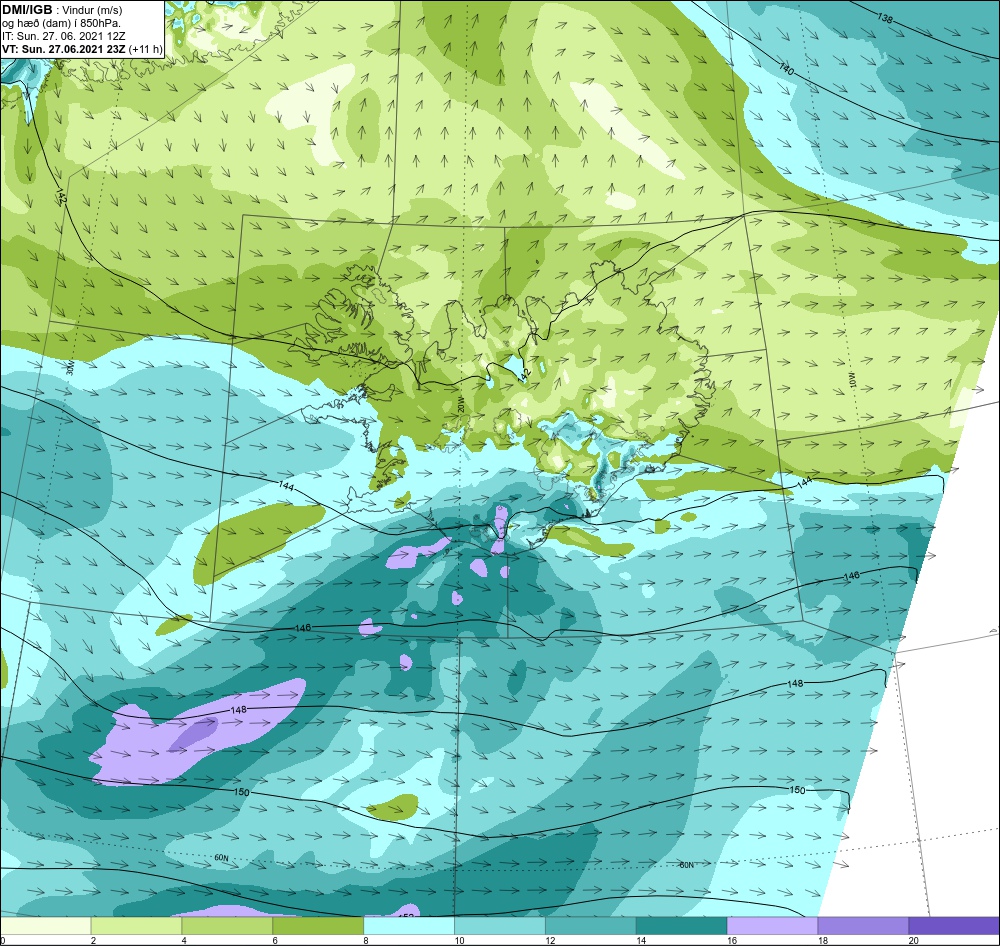Click the legend tick value '18'
1000x946 pixels.
[823, 940]
